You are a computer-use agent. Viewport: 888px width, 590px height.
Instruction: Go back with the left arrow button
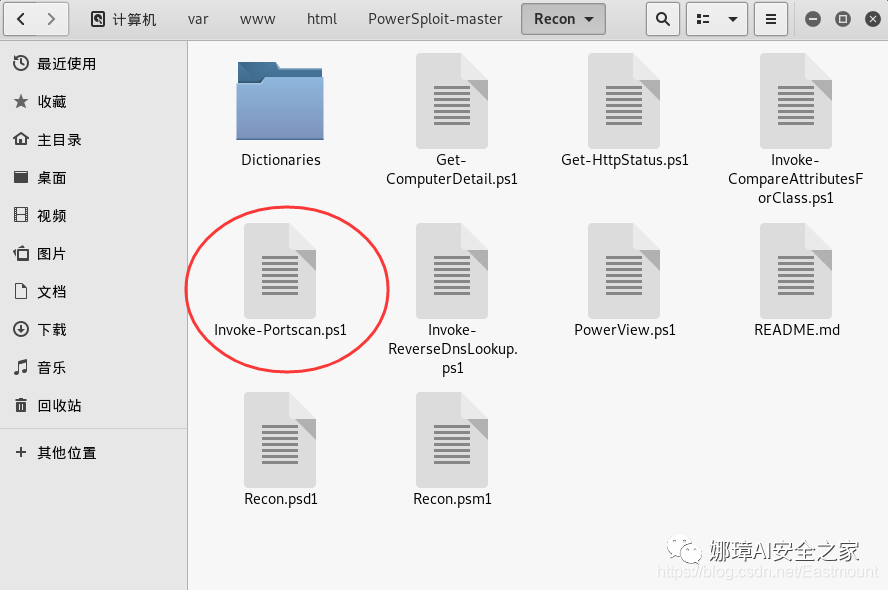point(20,19)
